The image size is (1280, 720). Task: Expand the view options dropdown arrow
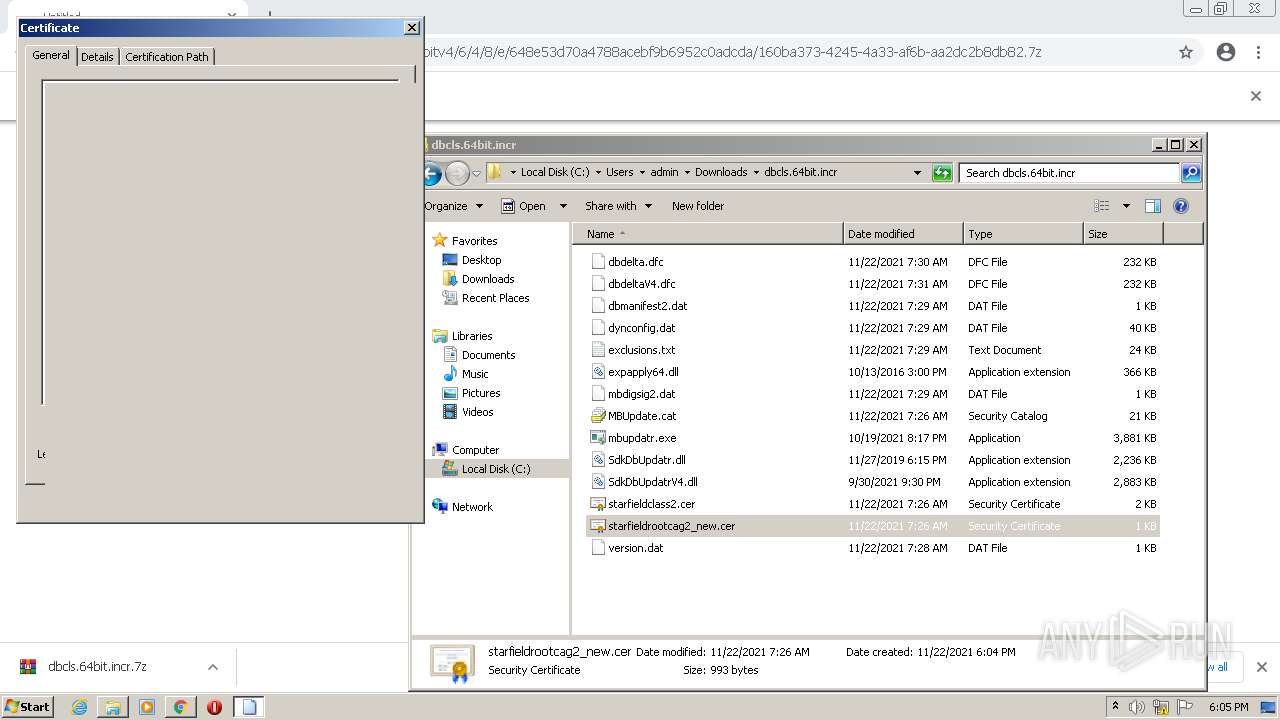tap(1125, 206)
